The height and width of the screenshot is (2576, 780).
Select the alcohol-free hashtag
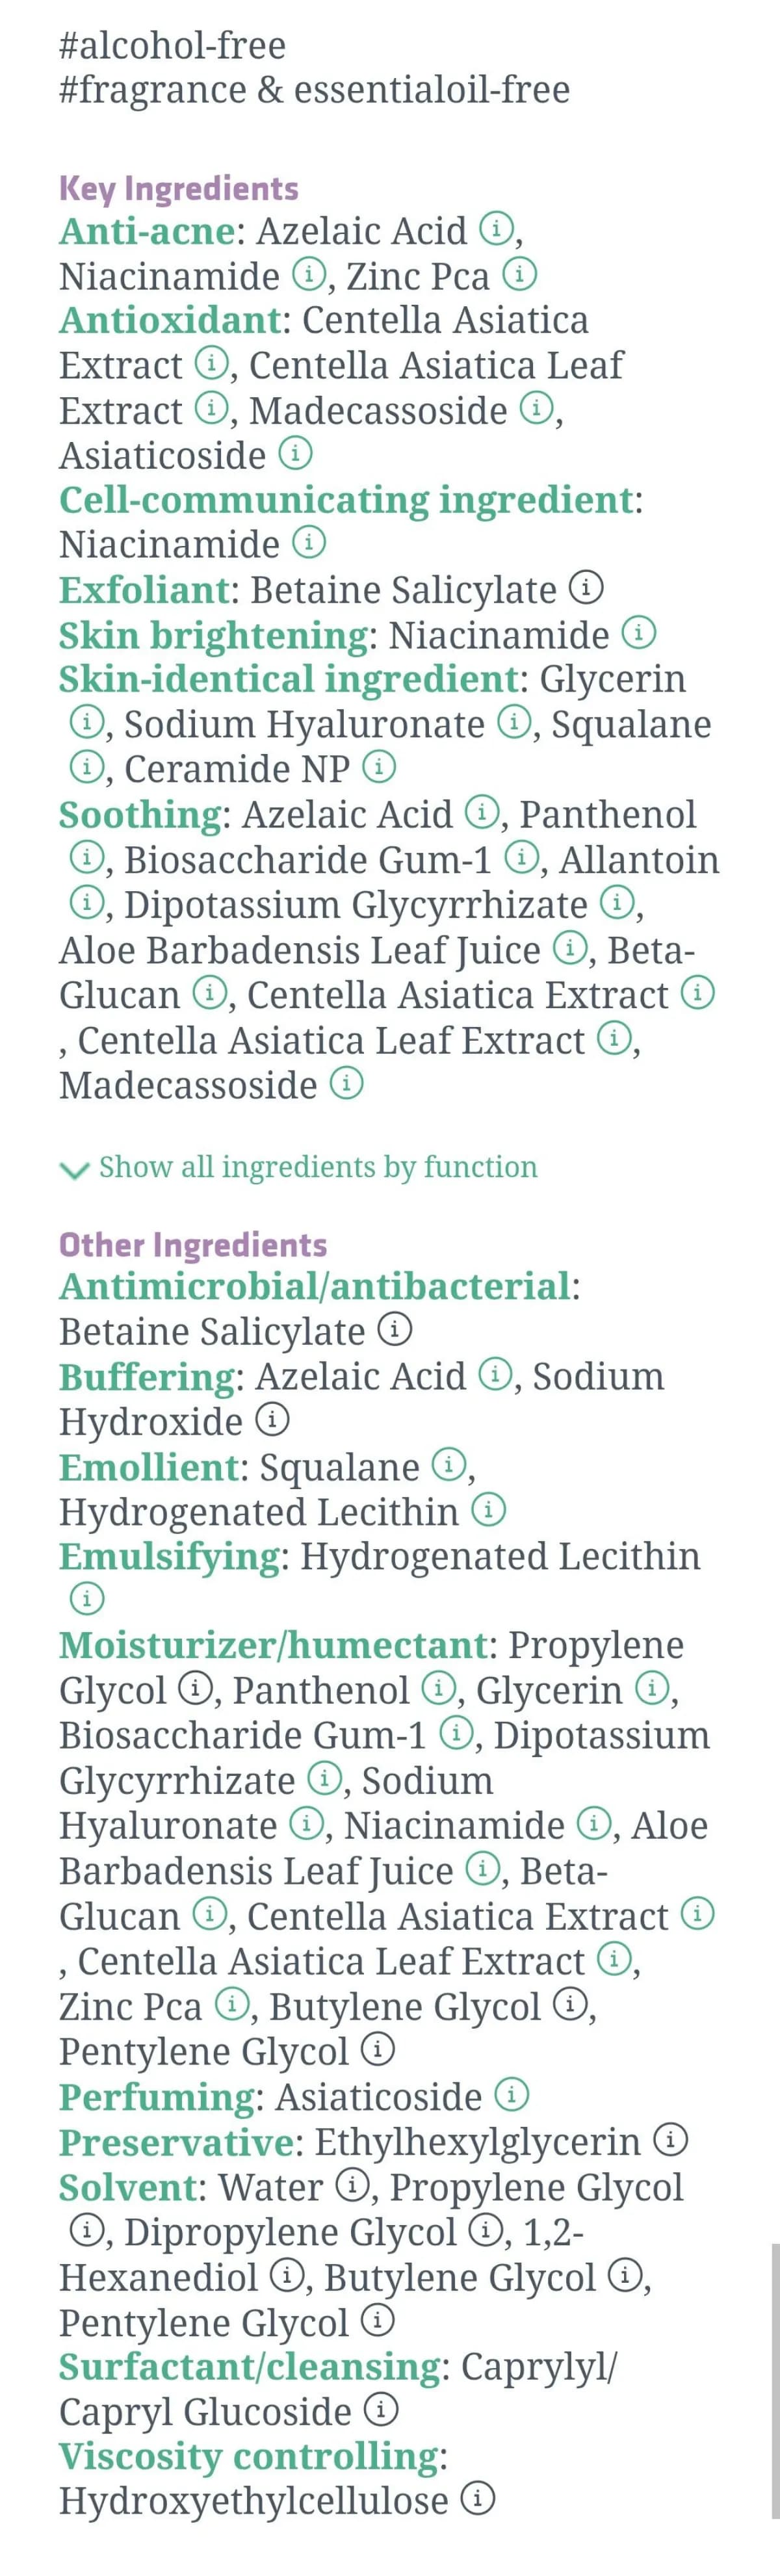pyautogui.click(x=173, y=45)
